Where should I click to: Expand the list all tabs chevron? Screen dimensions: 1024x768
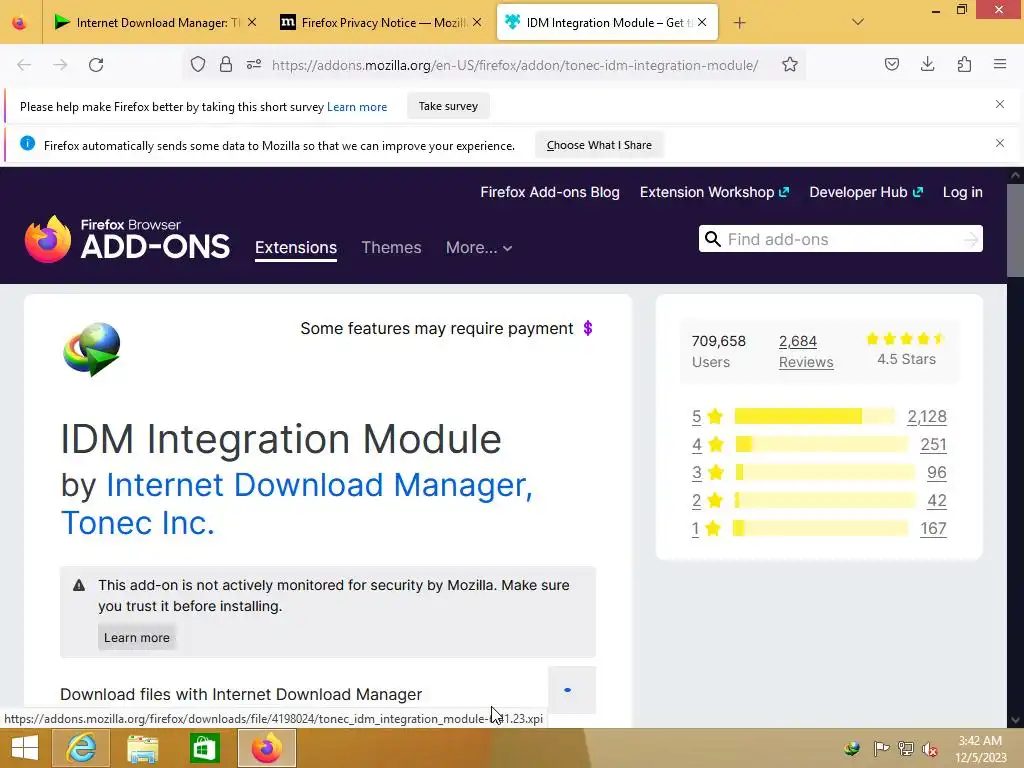[858, 22]
